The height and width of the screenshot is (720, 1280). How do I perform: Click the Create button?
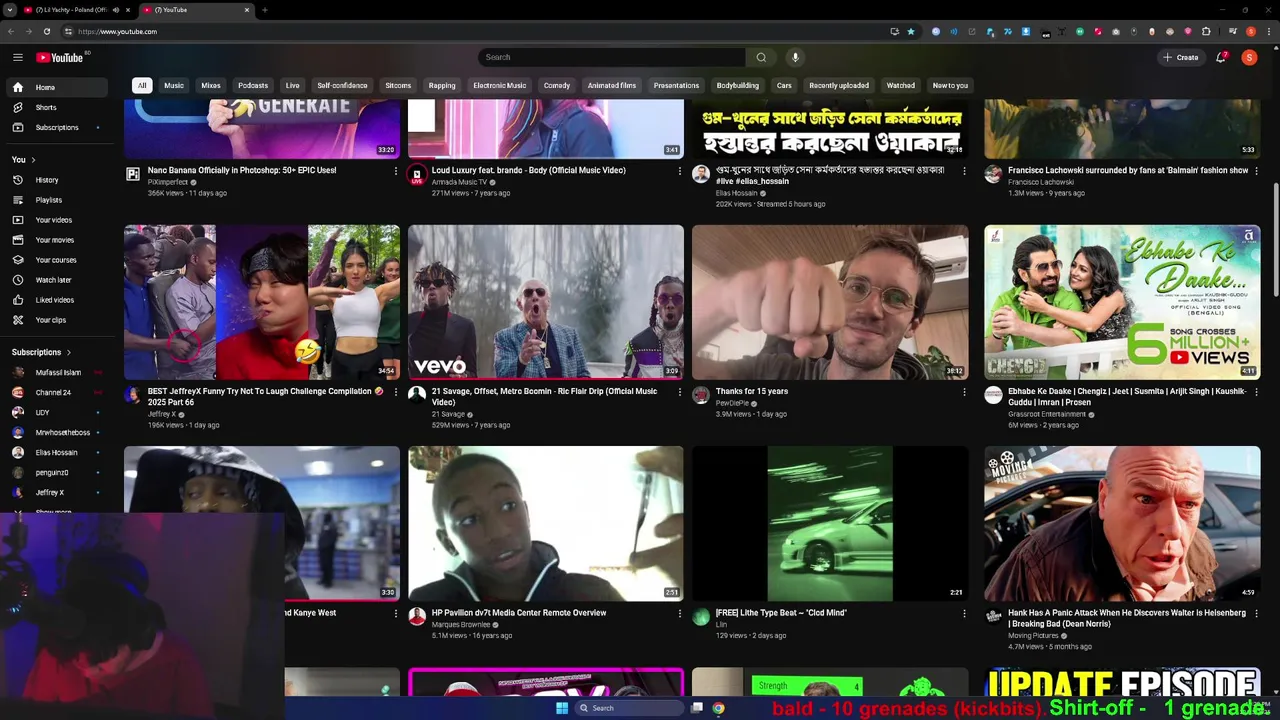point(1181,57)
